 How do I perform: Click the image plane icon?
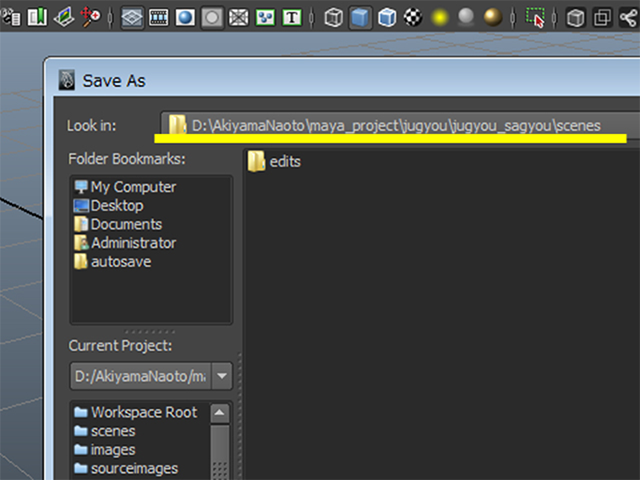(64, 17)
